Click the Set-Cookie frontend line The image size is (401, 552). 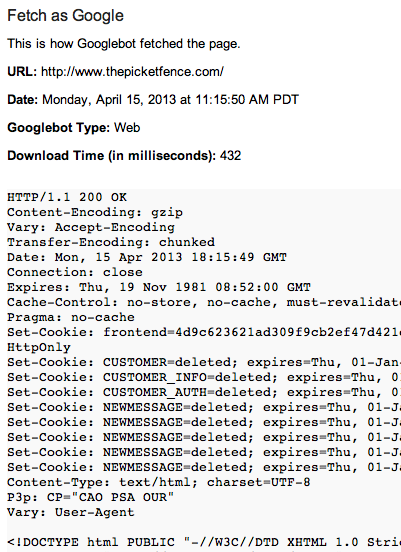coord(204,332)
